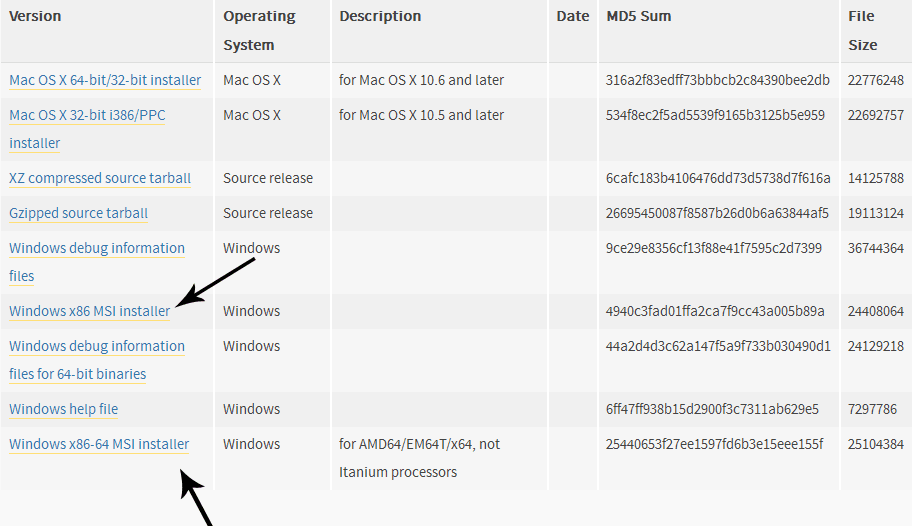Screen dimensions: 912x526
Task: Click the Date column header
Action: click(x=573, y=16)
